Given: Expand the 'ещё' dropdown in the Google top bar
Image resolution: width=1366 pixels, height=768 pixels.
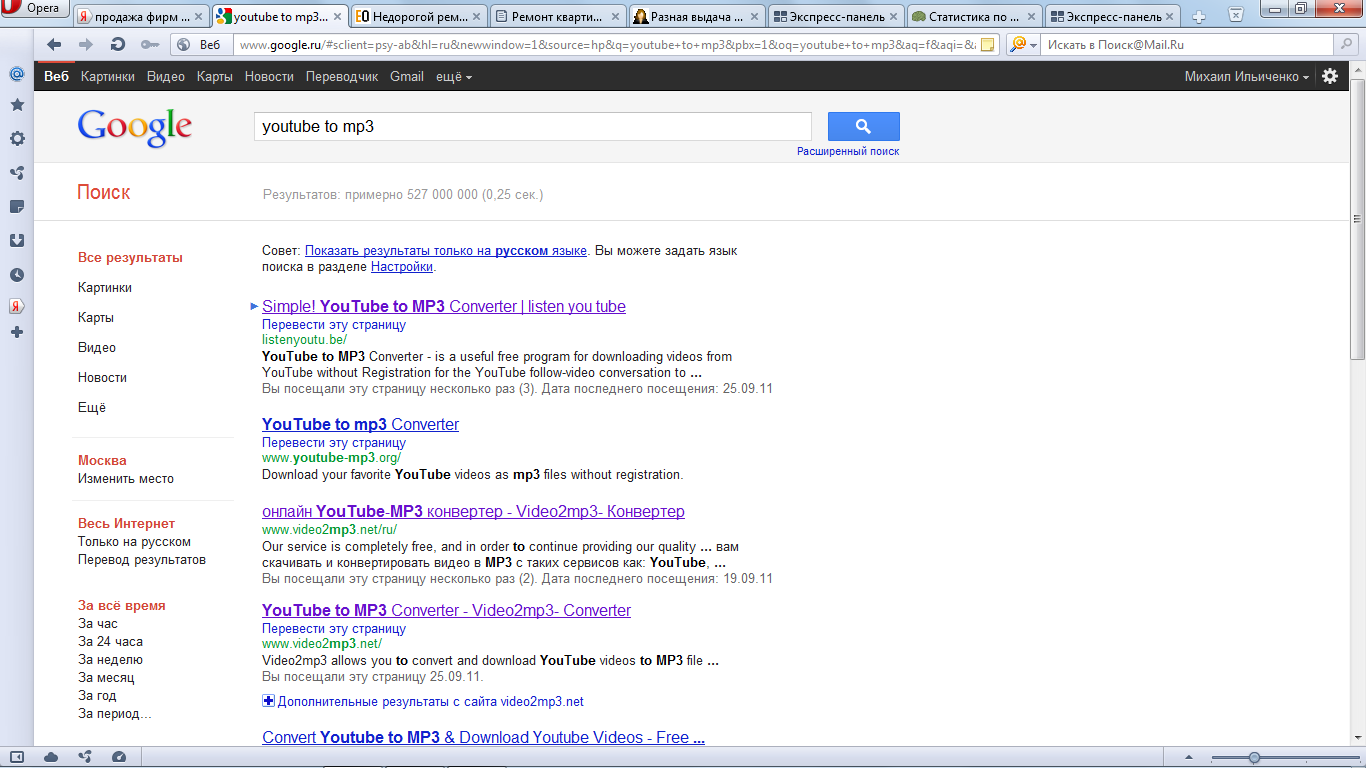Looking at the screenshot, I should click(454, 76).
